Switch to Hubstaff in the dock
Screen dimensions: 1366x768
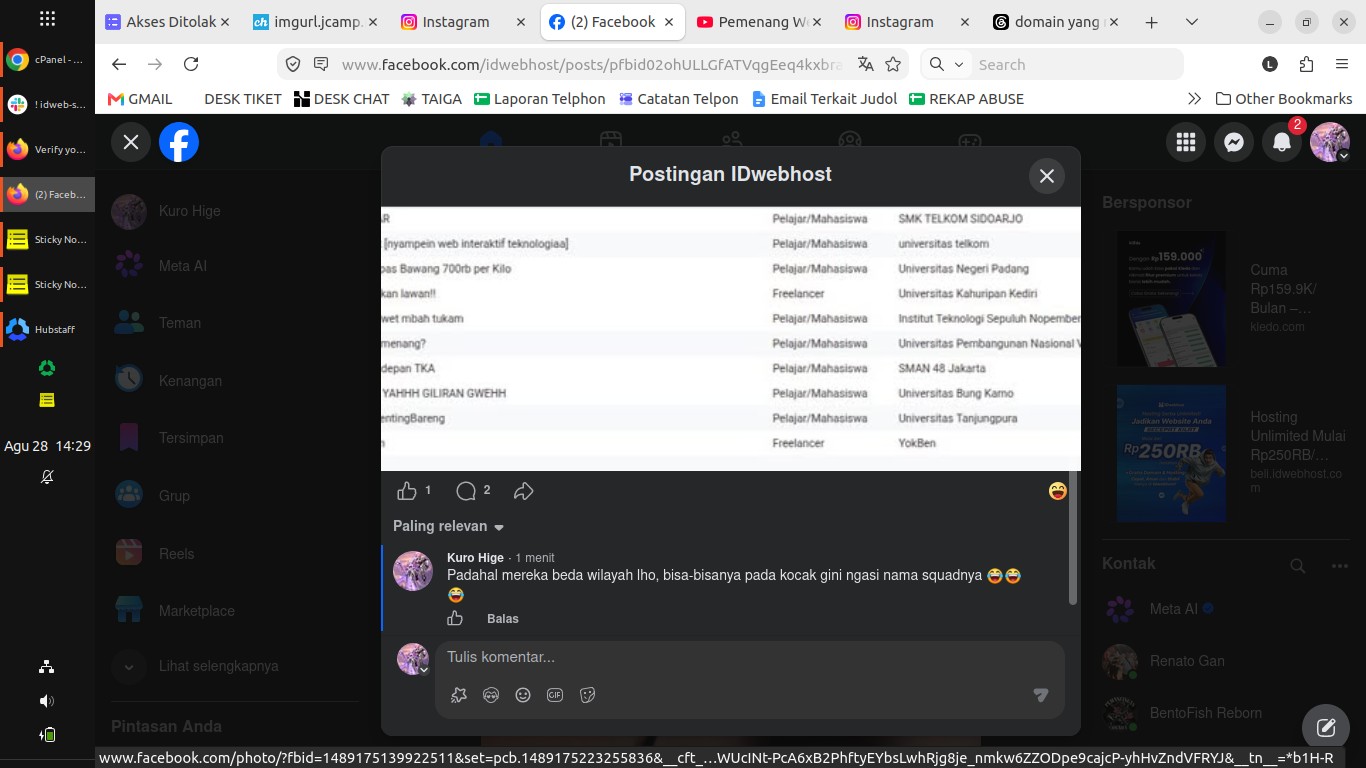[x=48, y=329]
